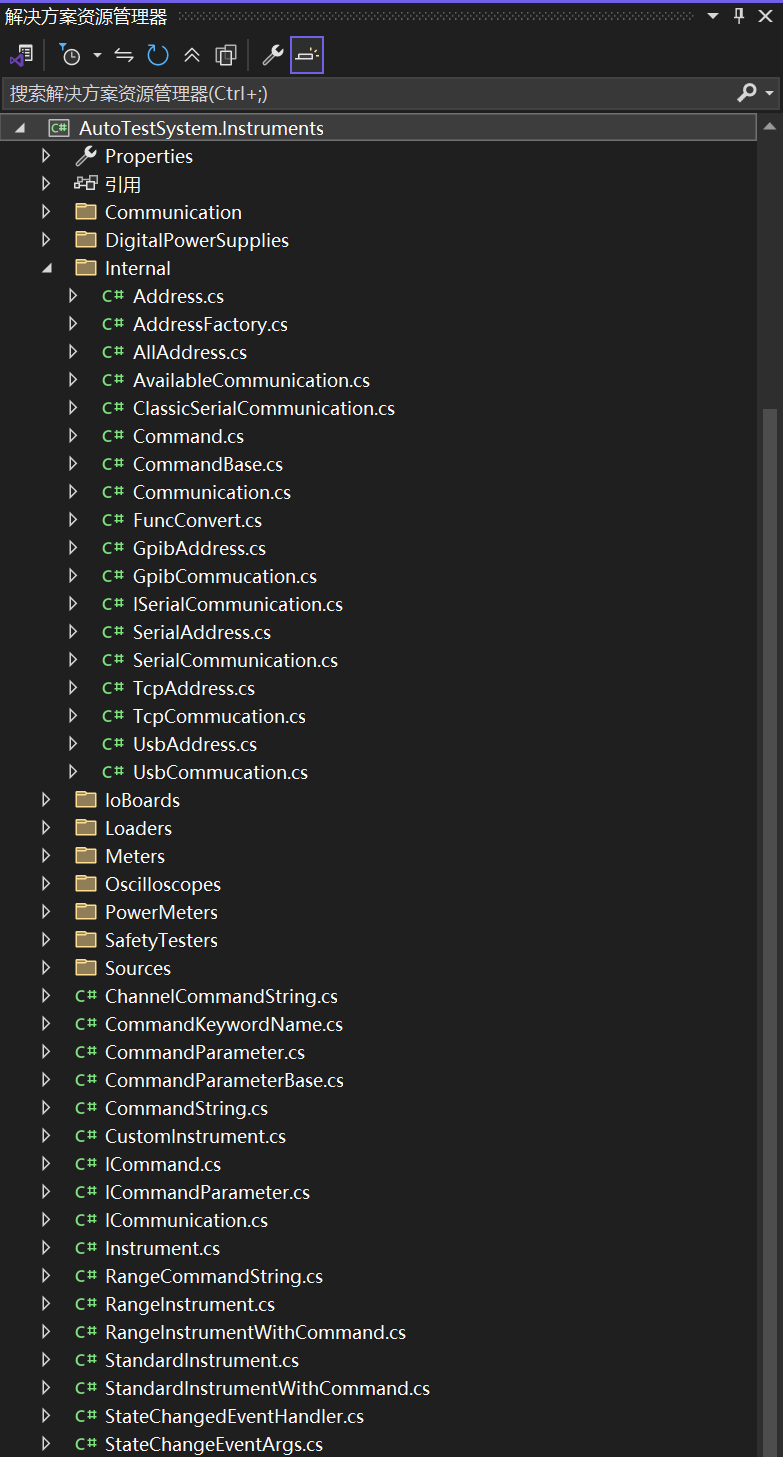Click the SafetyTesters folder icon
The height and width of the screenshot is (1457, 783).
86,940
